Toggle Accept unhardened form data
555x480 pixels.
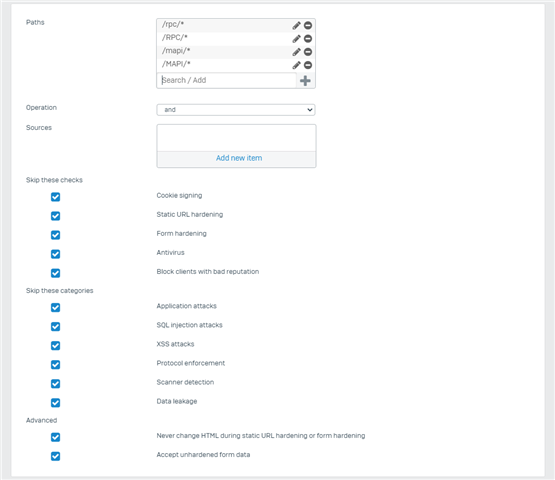(x=56, y=456)
